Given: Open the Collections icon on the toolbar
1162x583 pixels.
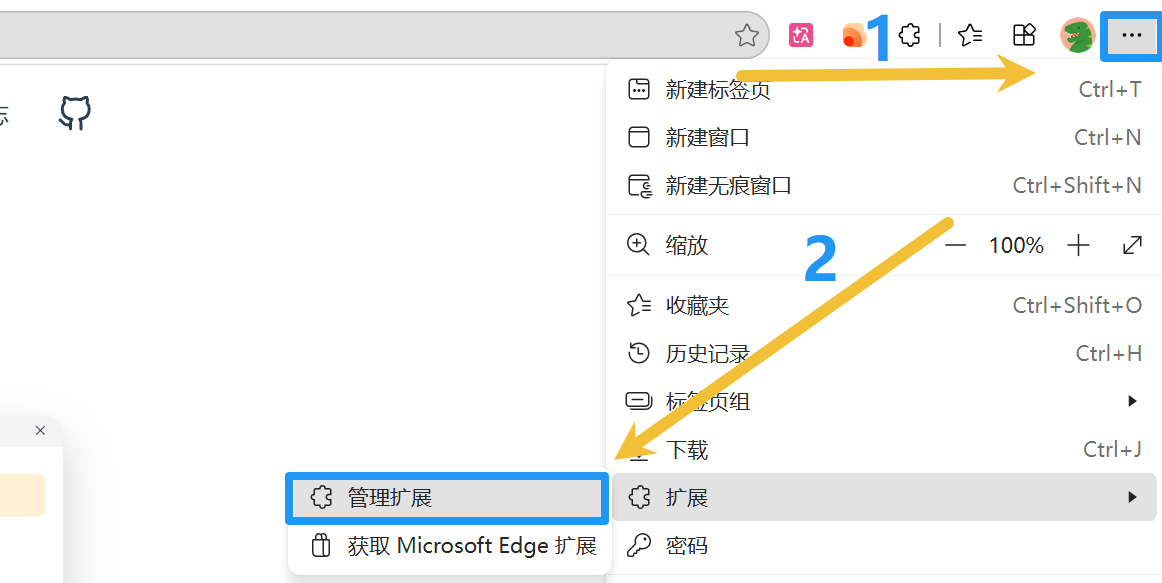Looking at the screenshot, I should pos(1023,34).
